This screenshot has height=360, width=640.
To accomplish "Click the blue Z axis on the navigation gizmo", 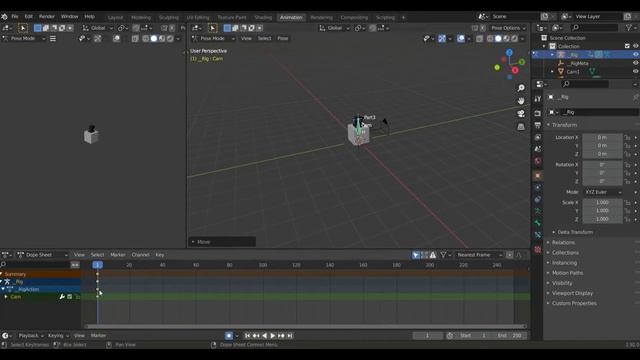I will point(509,53).
